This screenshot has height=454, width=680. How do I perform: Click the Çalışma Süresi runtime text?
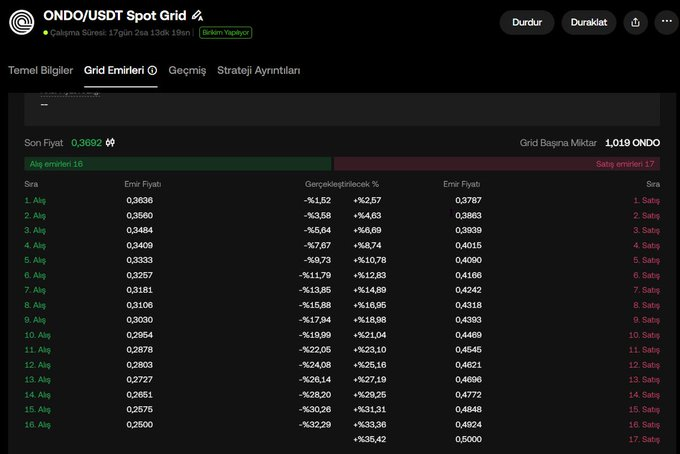pyautogui.click(x=120, y=33)
